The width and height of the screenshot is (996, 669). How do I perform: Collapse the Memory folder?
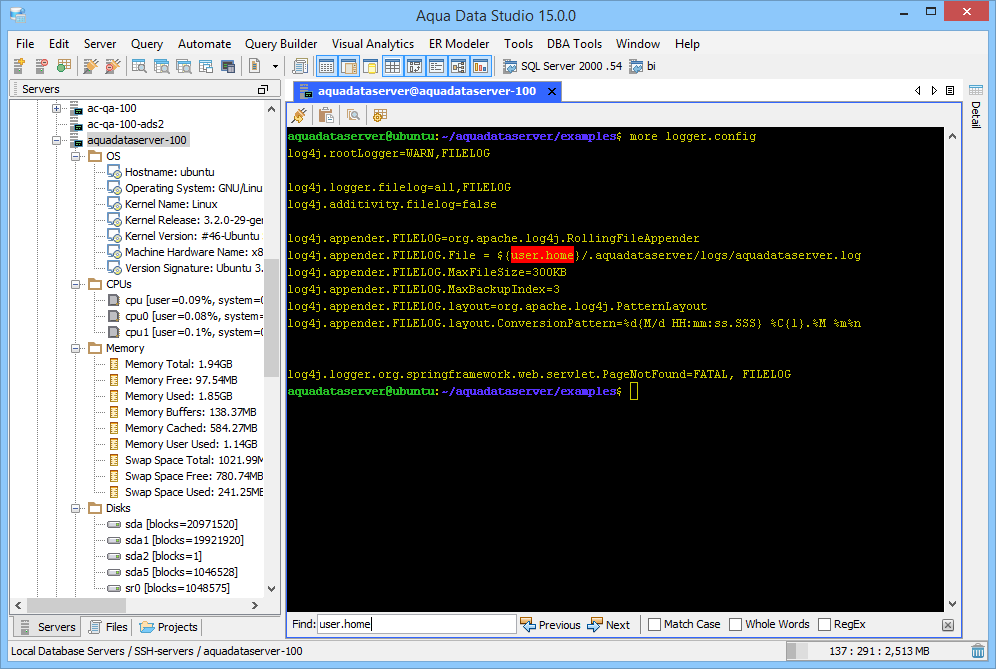76,348
